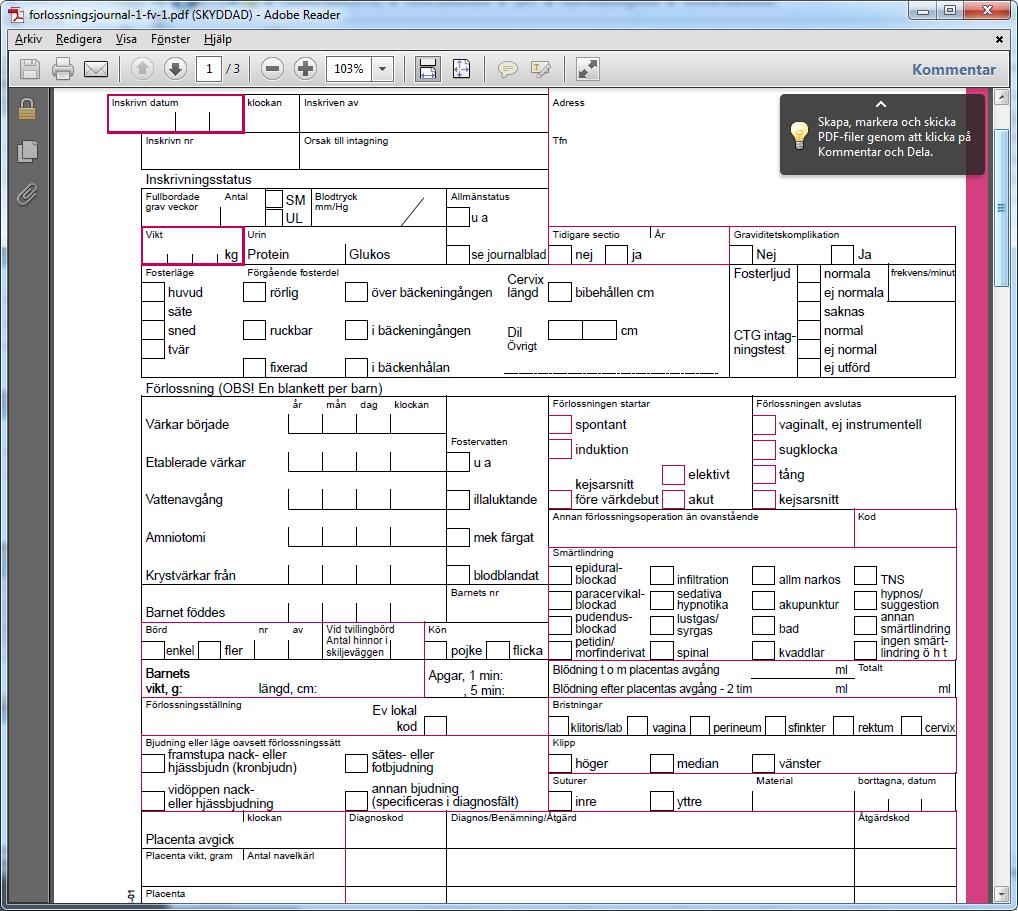The image size is (1018, 911).
Task: Switch to read mode with arrows icon
Action: tap(588, 69)
